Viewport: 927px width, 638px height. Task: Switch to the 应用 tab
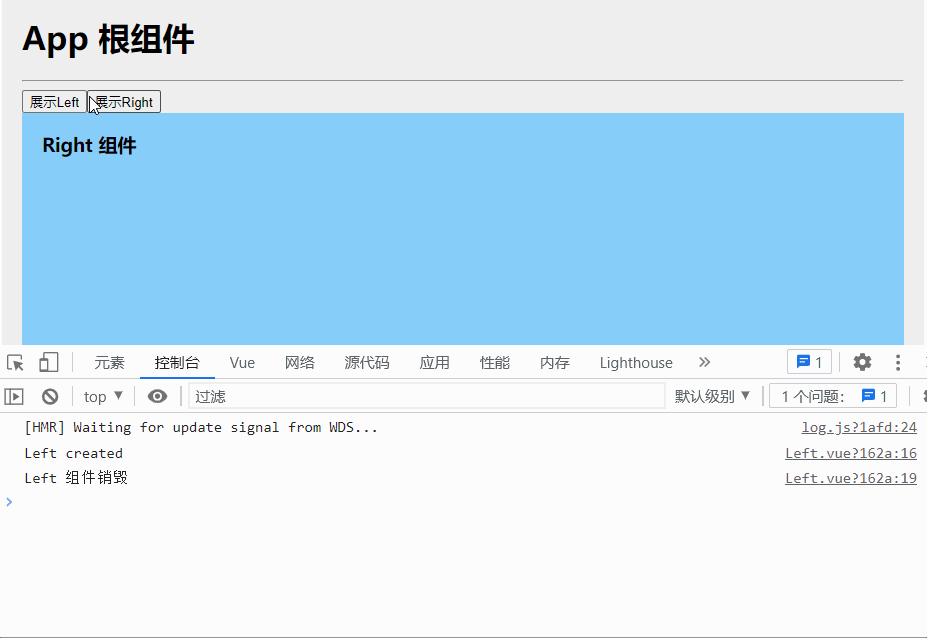coord(435,362)
